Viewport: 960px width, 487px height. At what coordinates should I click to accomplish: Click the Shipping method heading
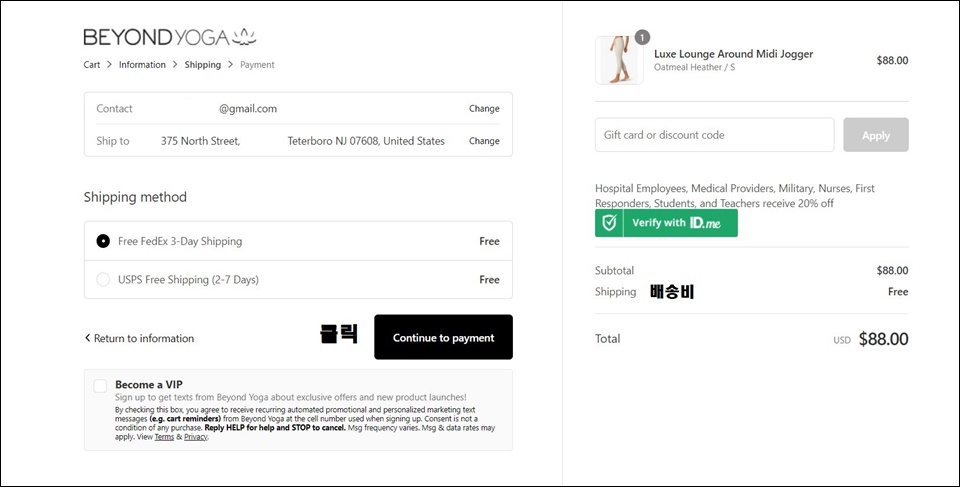tap(135, 197)
